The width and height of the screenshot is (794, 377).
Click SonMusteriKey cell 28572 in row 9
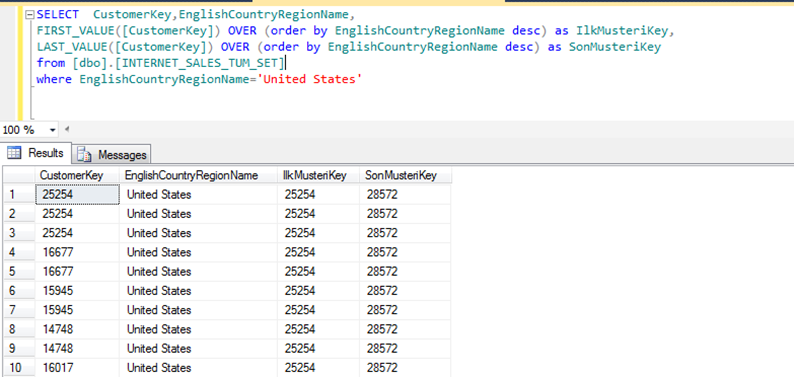(405, 349)
